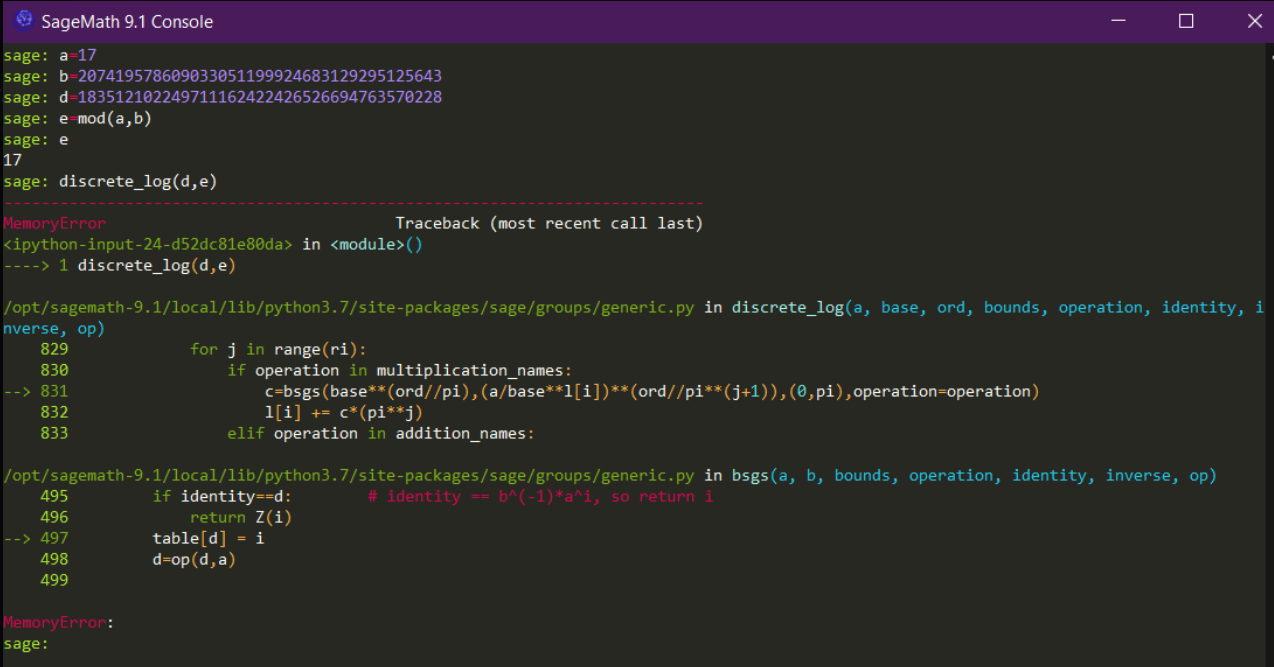The height and width of the screenshot is (667, 1274).
Task: Click line 830 "if operation in multiplication_names:"
Action: pos(306,370)
